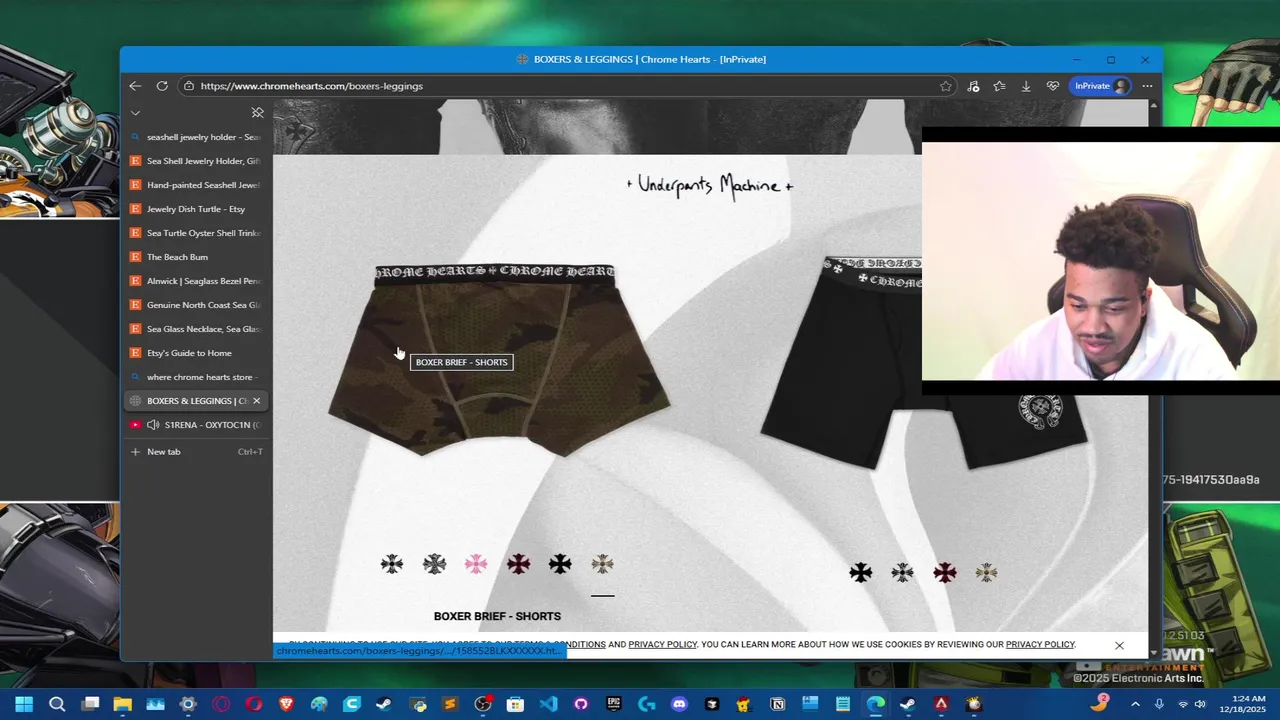Image resolution: width=1280 pixels, height=720 pixels.
Task: Open taskbar Search
Action: click(57, 704)
